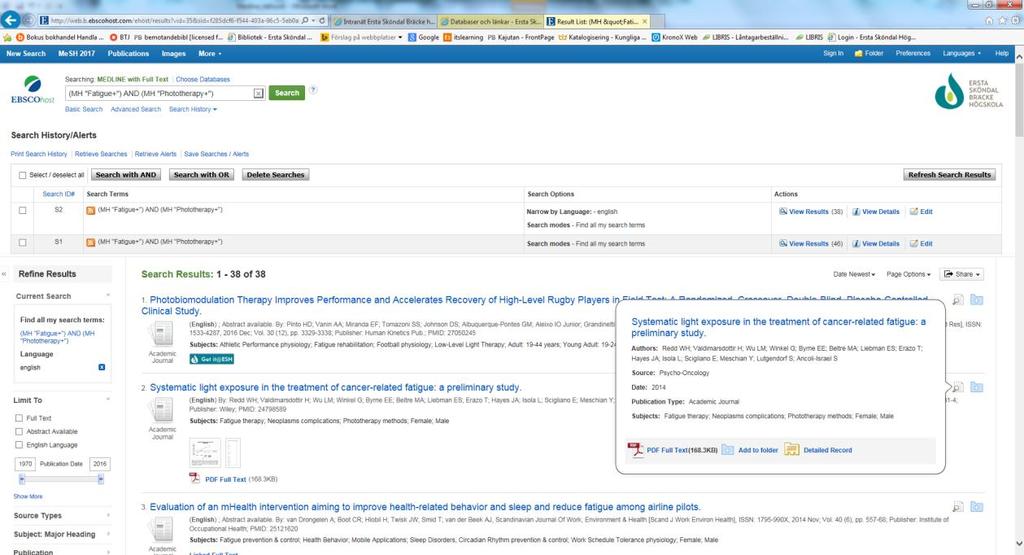The height and width of the screenshot is (555, 1024).
Task: Click the browser back arrow button
Action: point(10,20)
